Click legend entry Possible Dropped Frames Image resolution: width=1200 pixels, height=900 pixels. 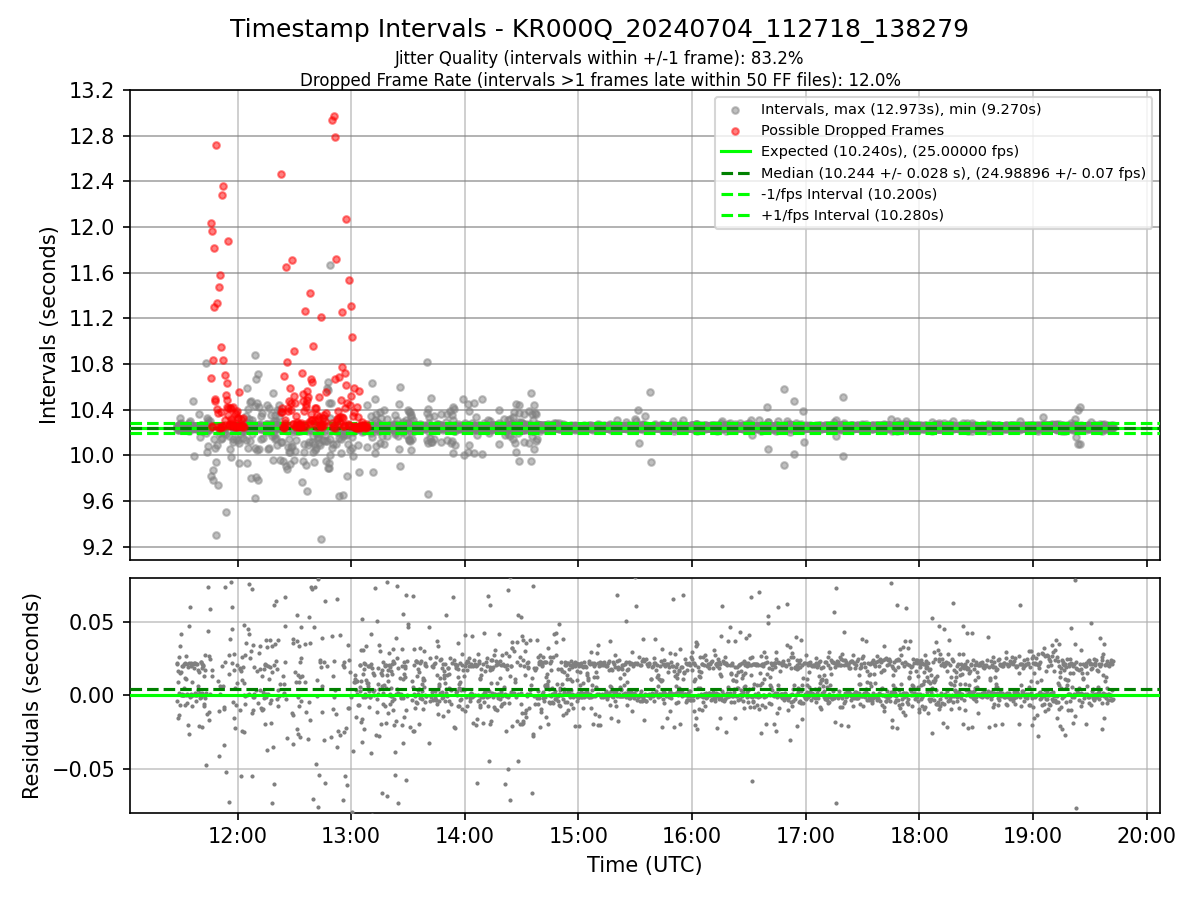(852, 130)
